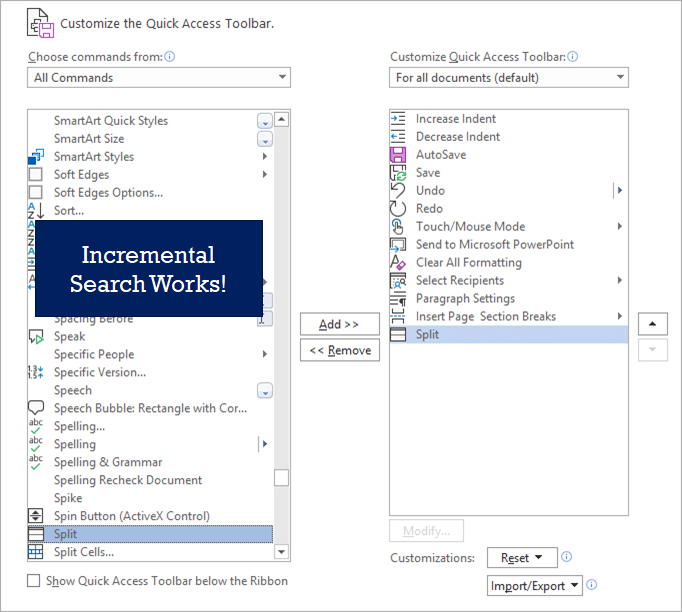
Task: Select the Increase Indent icon
Action: point(398,119)
